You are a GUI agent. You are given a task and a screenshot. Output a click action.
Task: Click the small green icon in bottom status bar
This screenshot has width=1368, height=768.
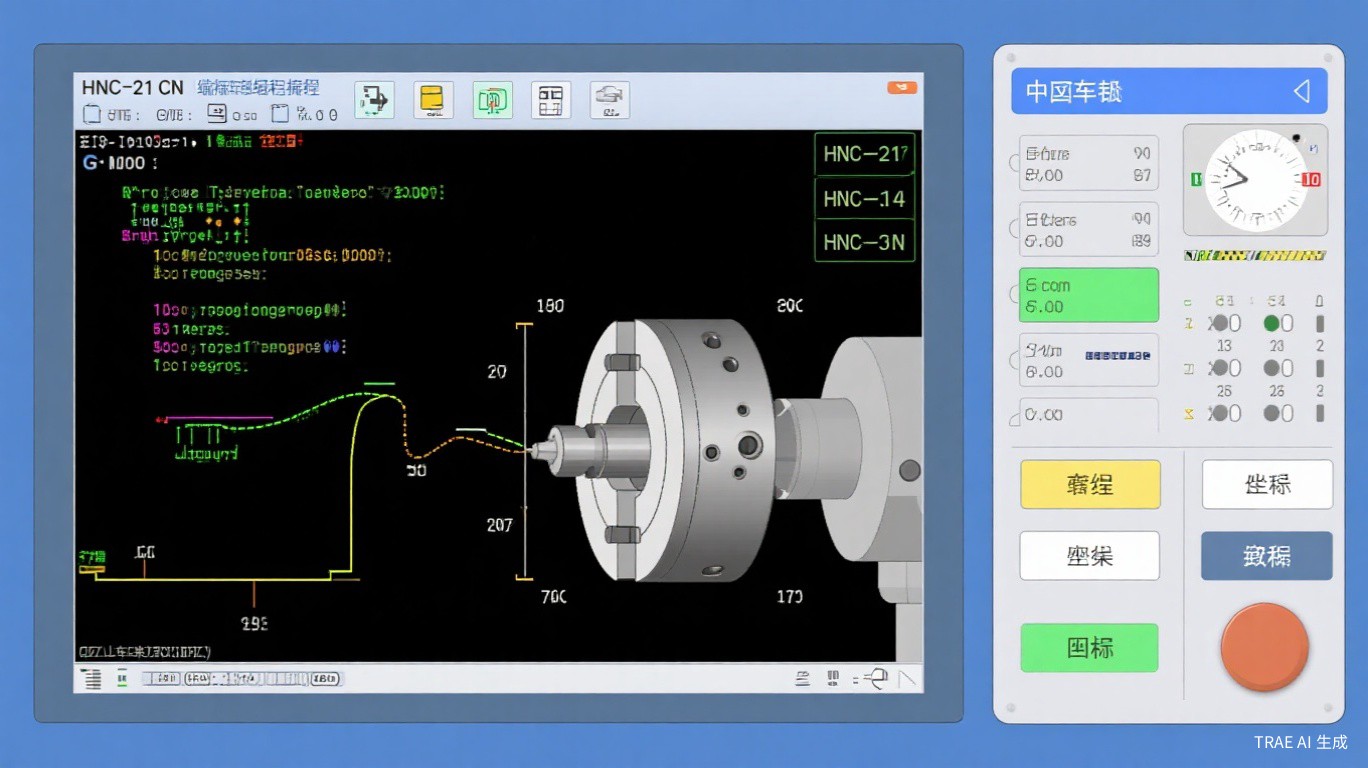click(x=124, y=679)
